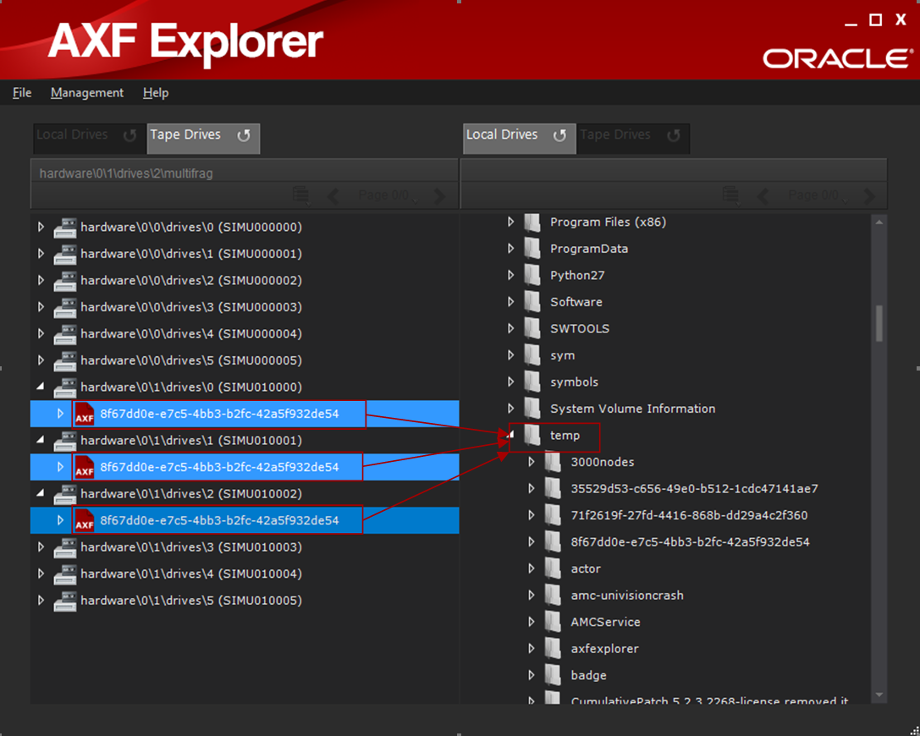Click the ProgramData folder icon

(532, 248)
